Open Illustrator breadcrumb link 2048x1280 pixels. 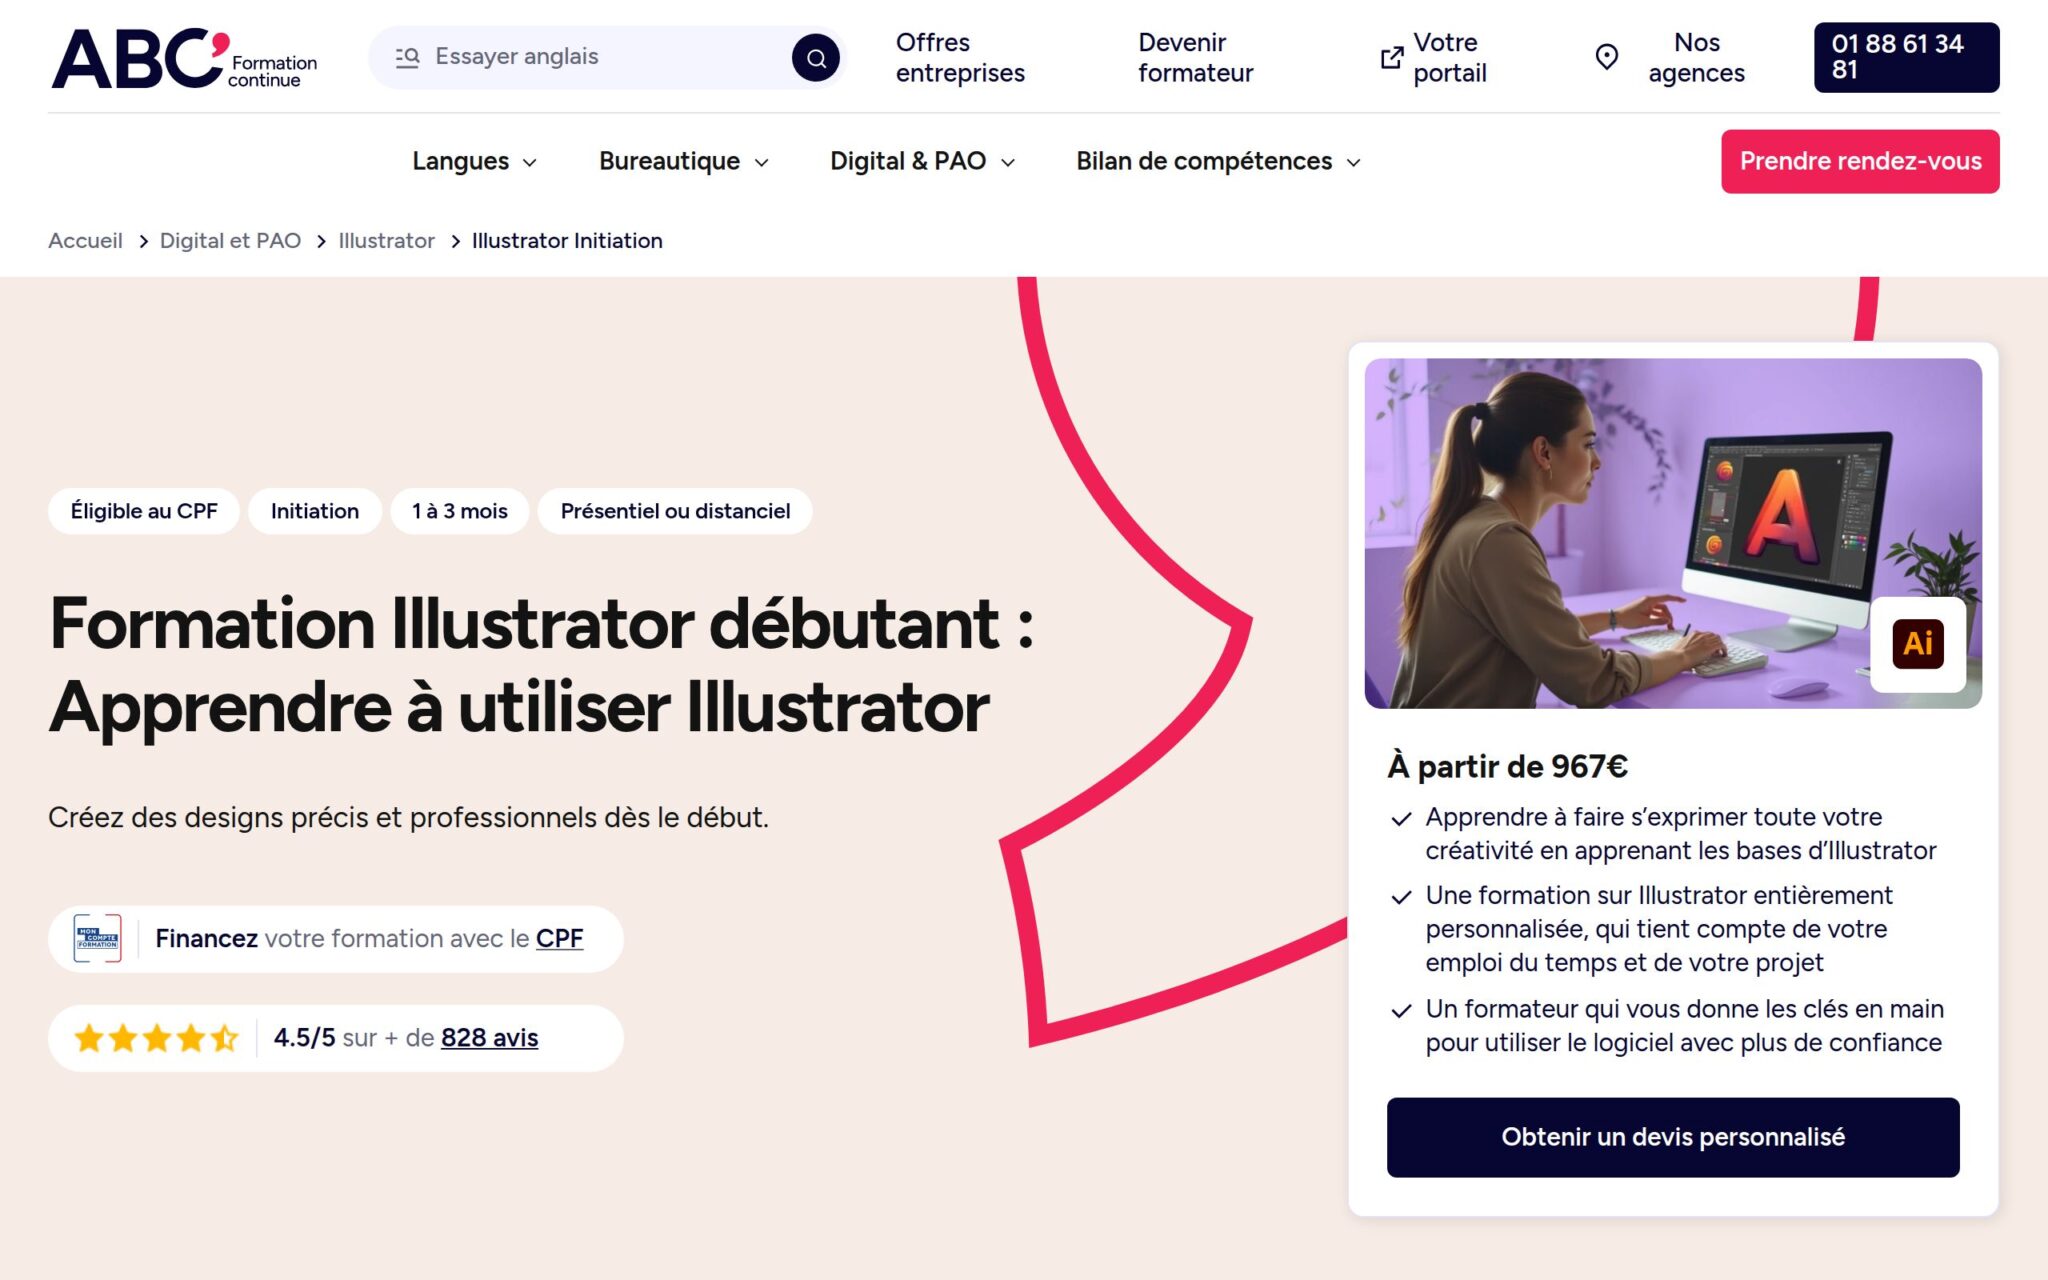pyautogui.click(x=386, y=241)
